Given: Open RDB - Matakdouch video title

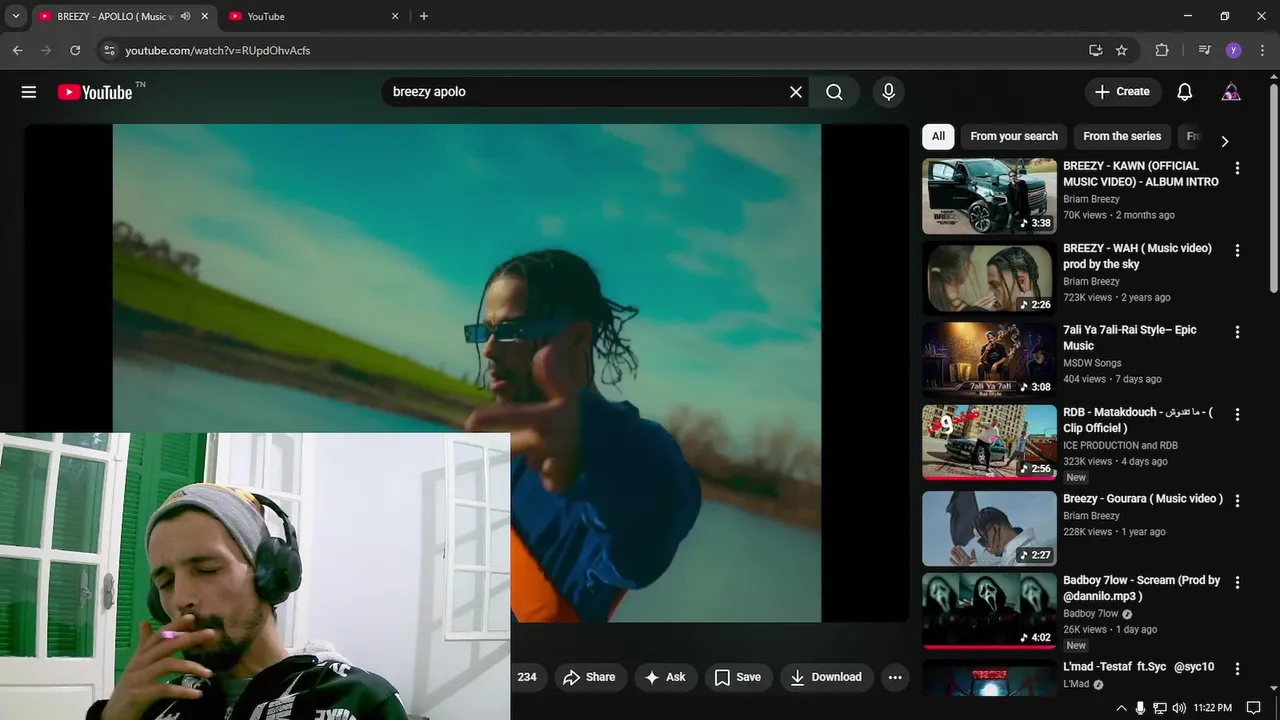Looking at the screenshot, I should (1138, 420).
